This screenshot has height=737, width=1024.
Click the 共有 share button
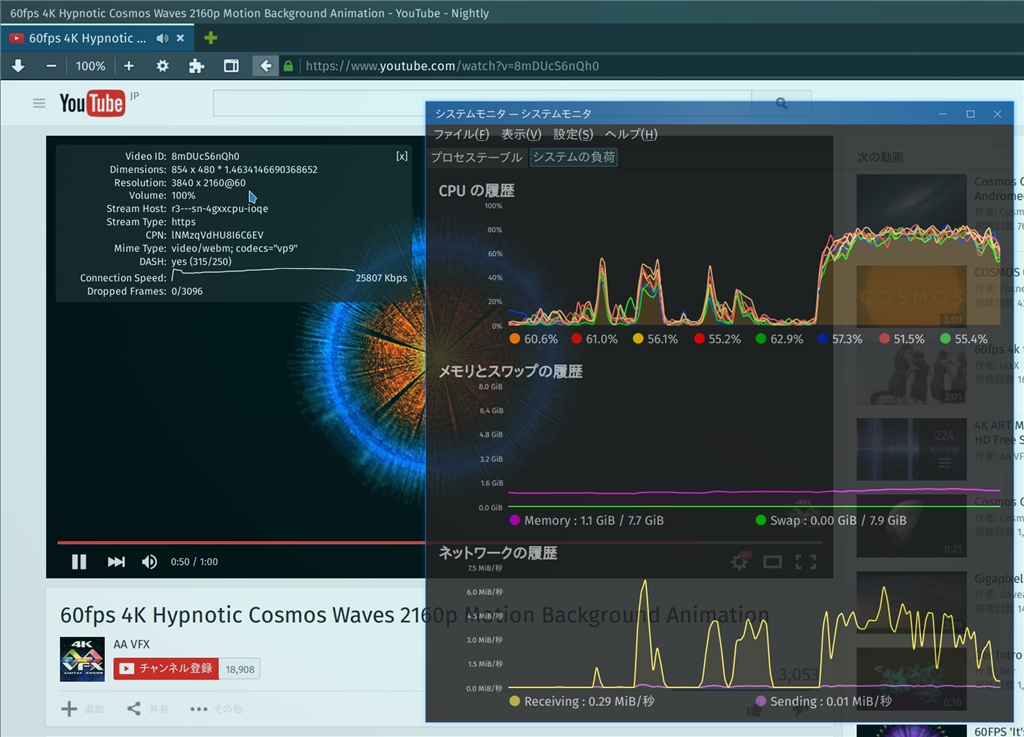tap(148, 709)
